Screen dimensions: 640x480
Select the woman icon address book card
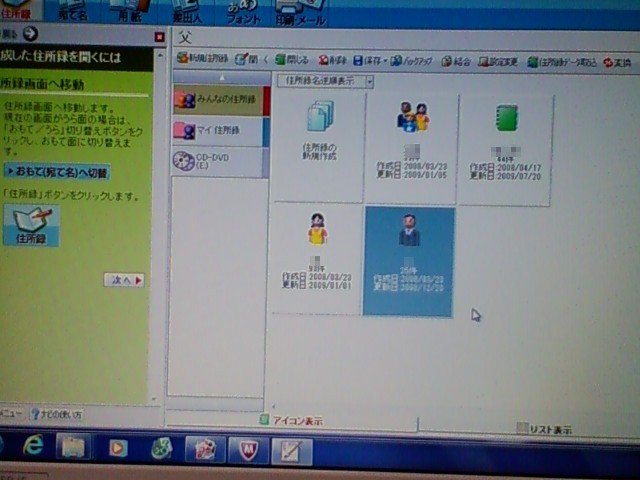316,258
